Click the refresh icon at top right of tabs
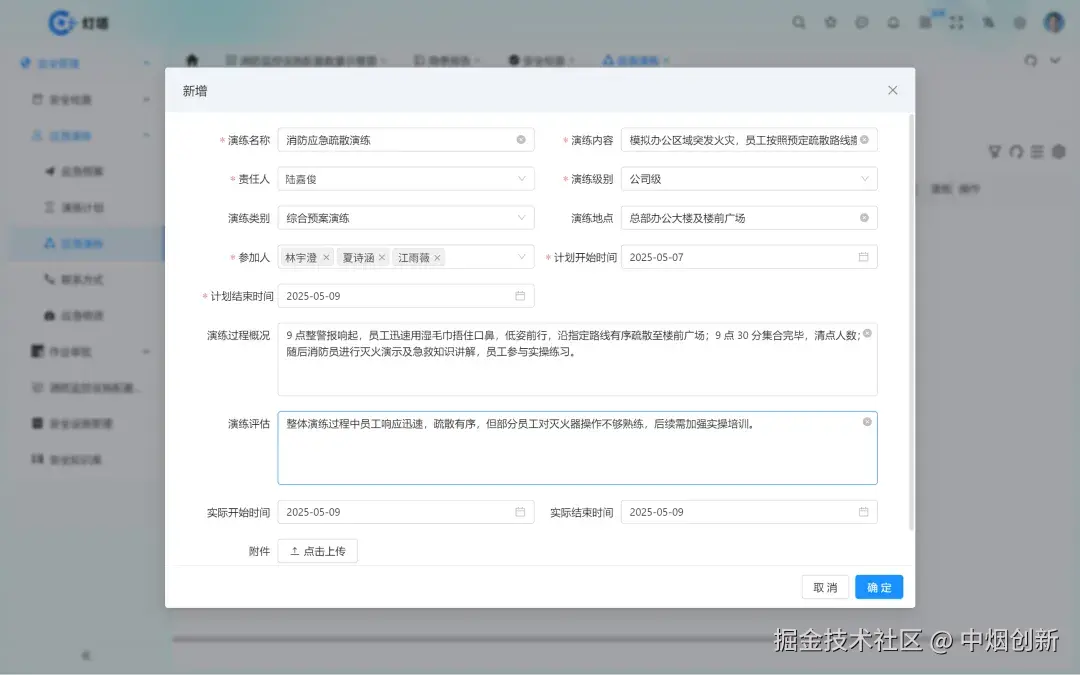 coord(1031,60)
